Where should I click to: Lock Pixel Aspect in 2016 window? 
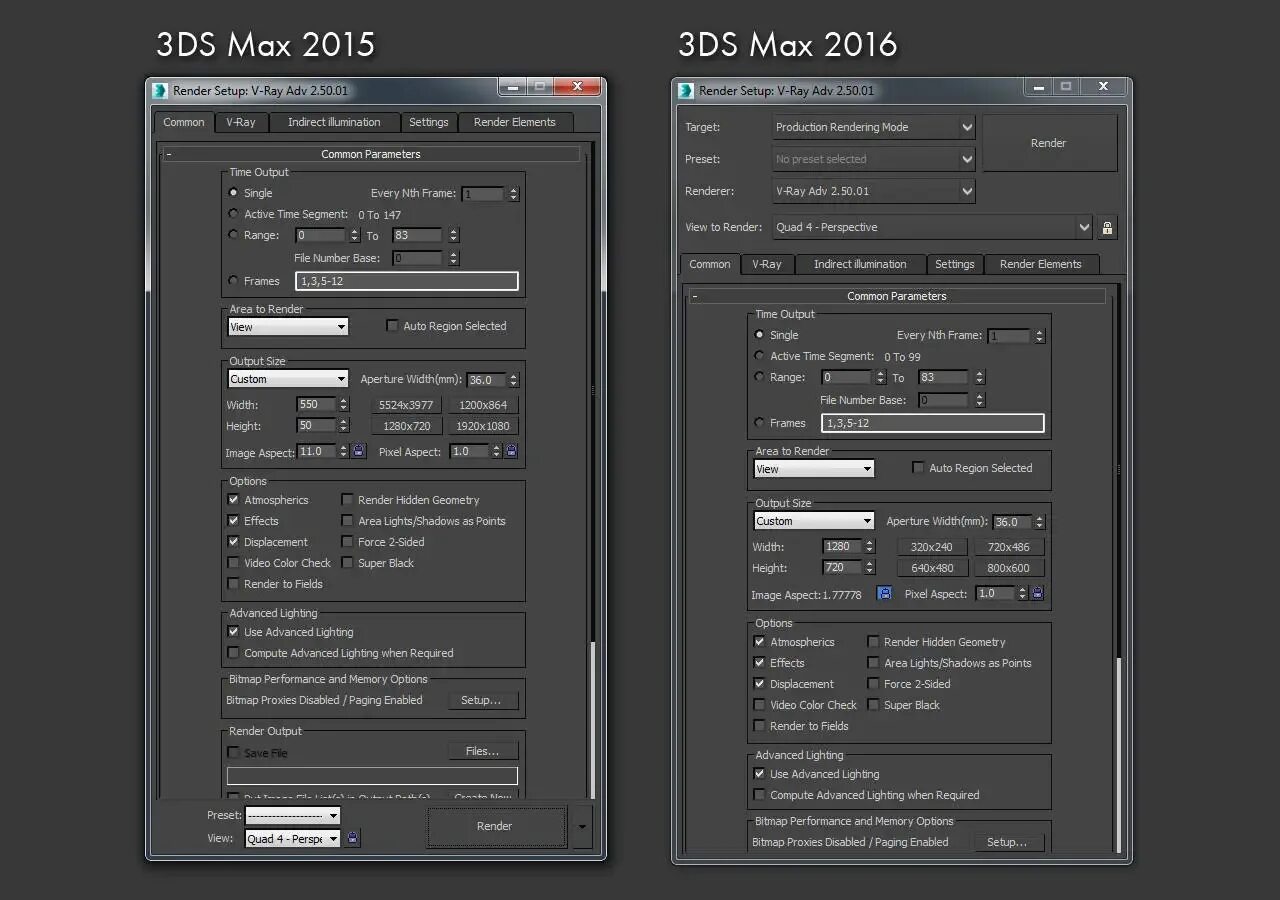point(1038,593)
